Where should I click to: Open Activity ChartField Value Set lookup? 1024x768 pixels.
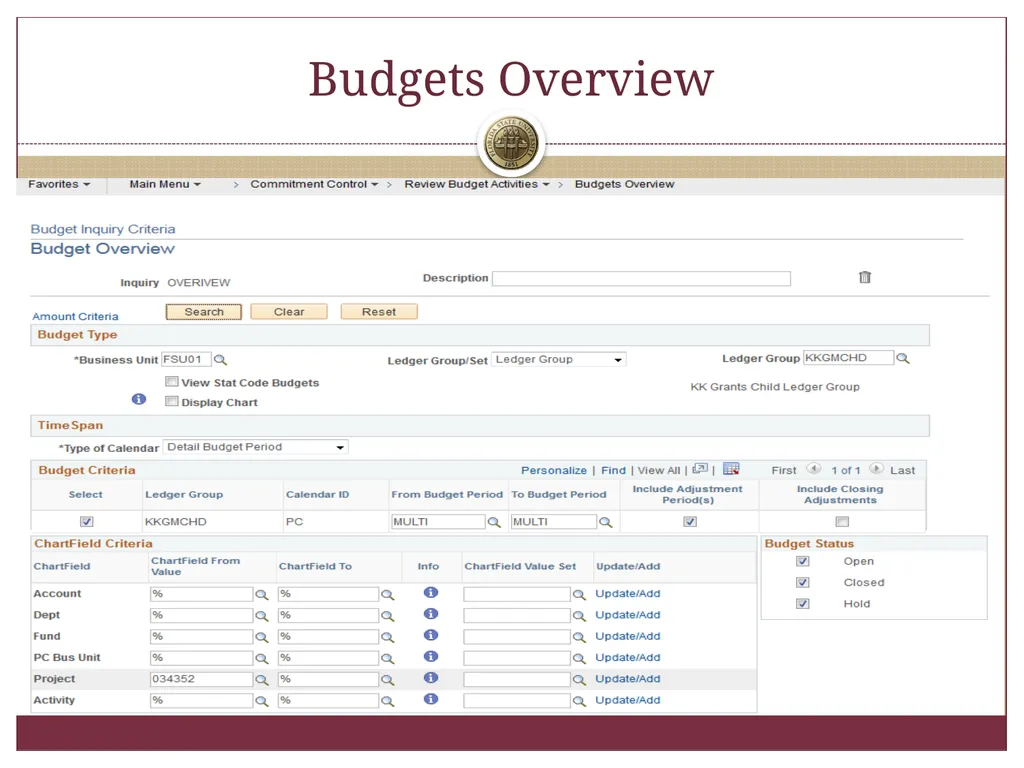pos(579,701)
